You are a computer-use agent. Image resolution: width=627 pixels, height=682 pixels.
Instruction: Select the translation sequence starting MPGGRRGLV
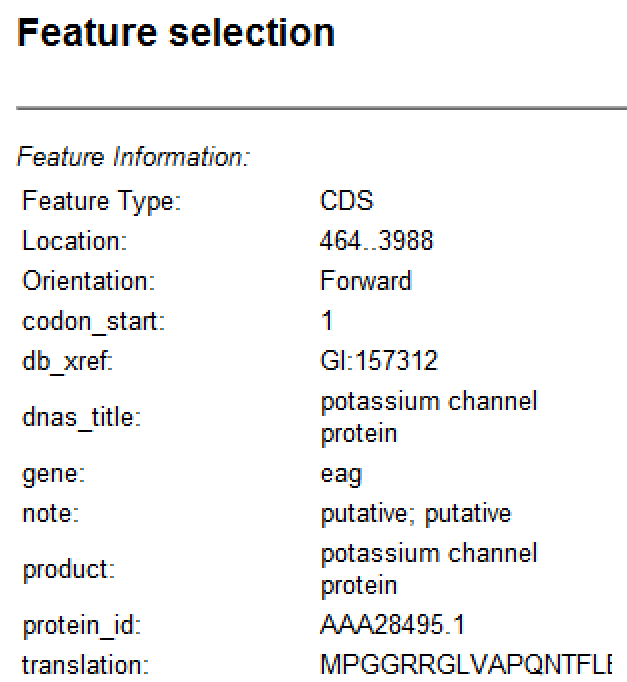pyautogui.click(x=465, y=665)
